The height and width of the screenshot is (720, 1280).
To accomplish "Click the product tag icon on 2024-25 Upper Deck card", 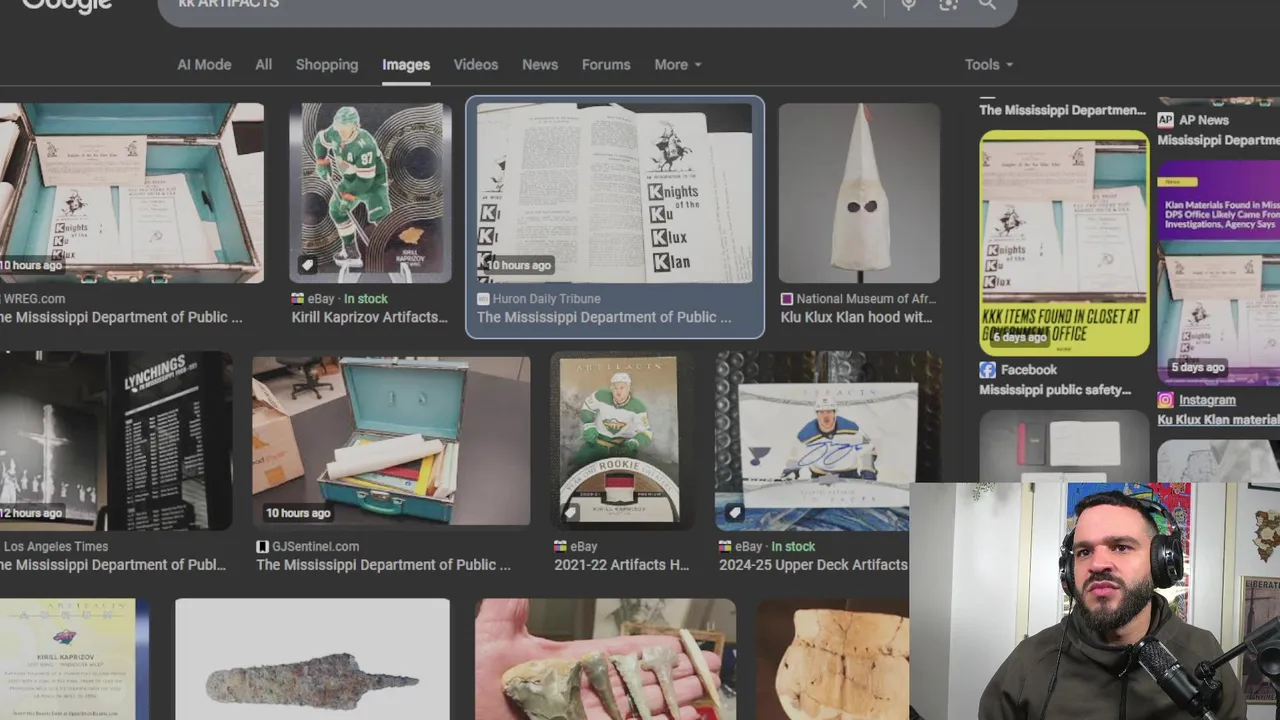I will 734,512.
